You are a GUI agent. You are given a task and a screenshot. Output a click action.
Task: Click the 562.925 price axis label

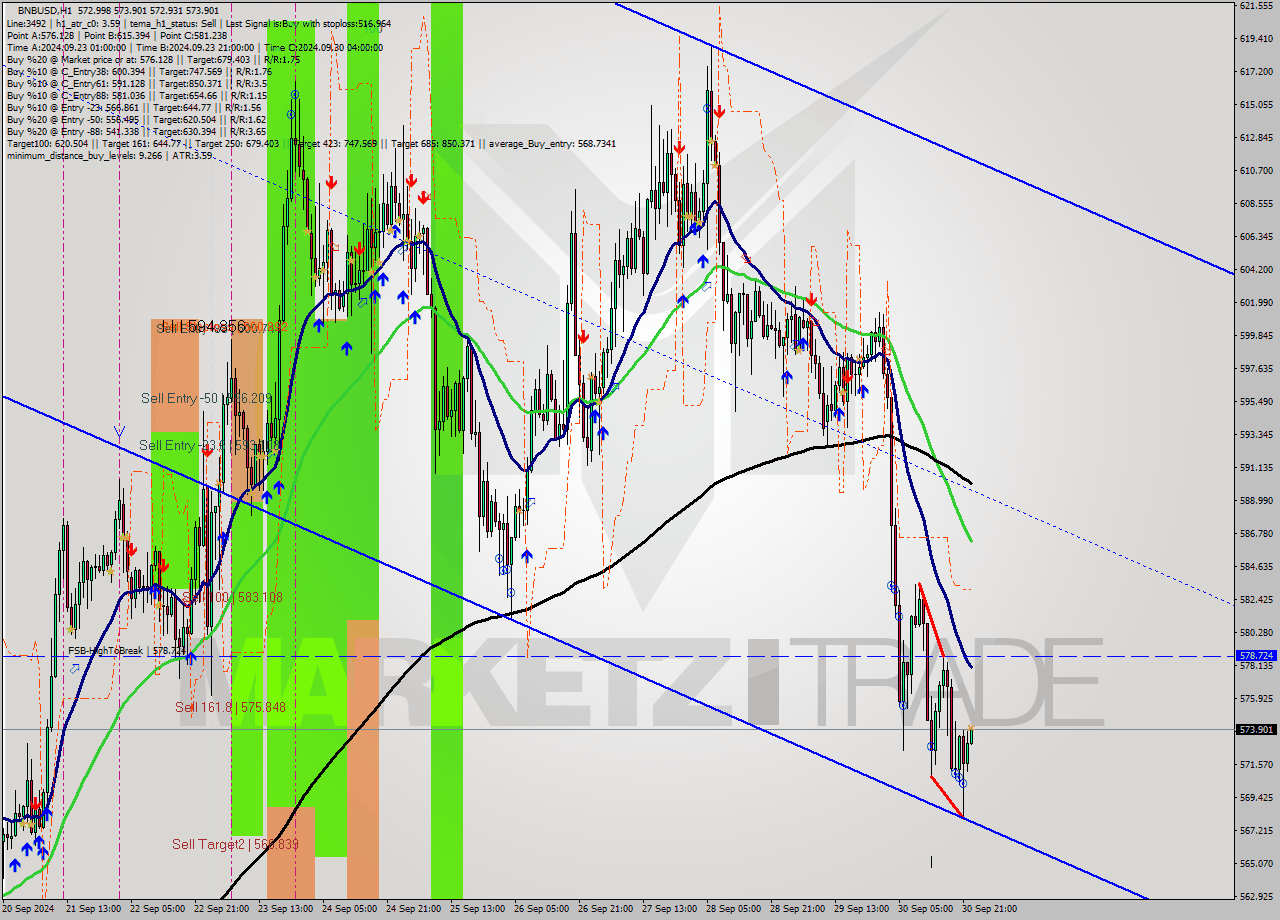[x=1256, y=896]
